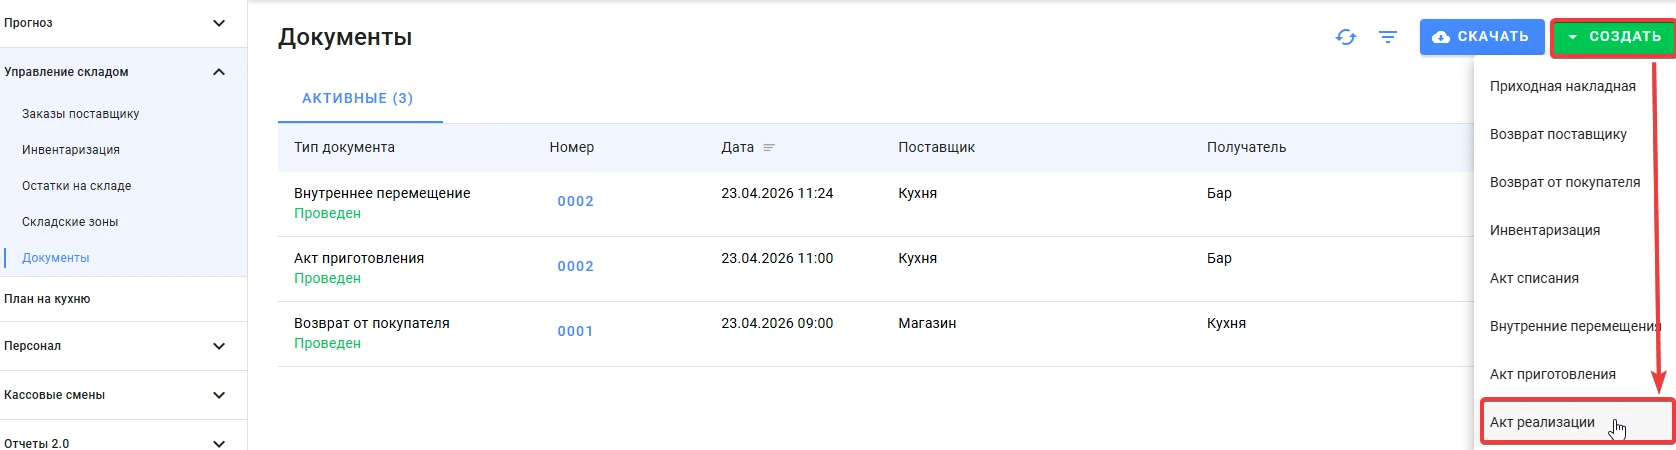Open the filter icon near Скачать
Screen dimensions: 1676x450
[x=1388, y=37]
